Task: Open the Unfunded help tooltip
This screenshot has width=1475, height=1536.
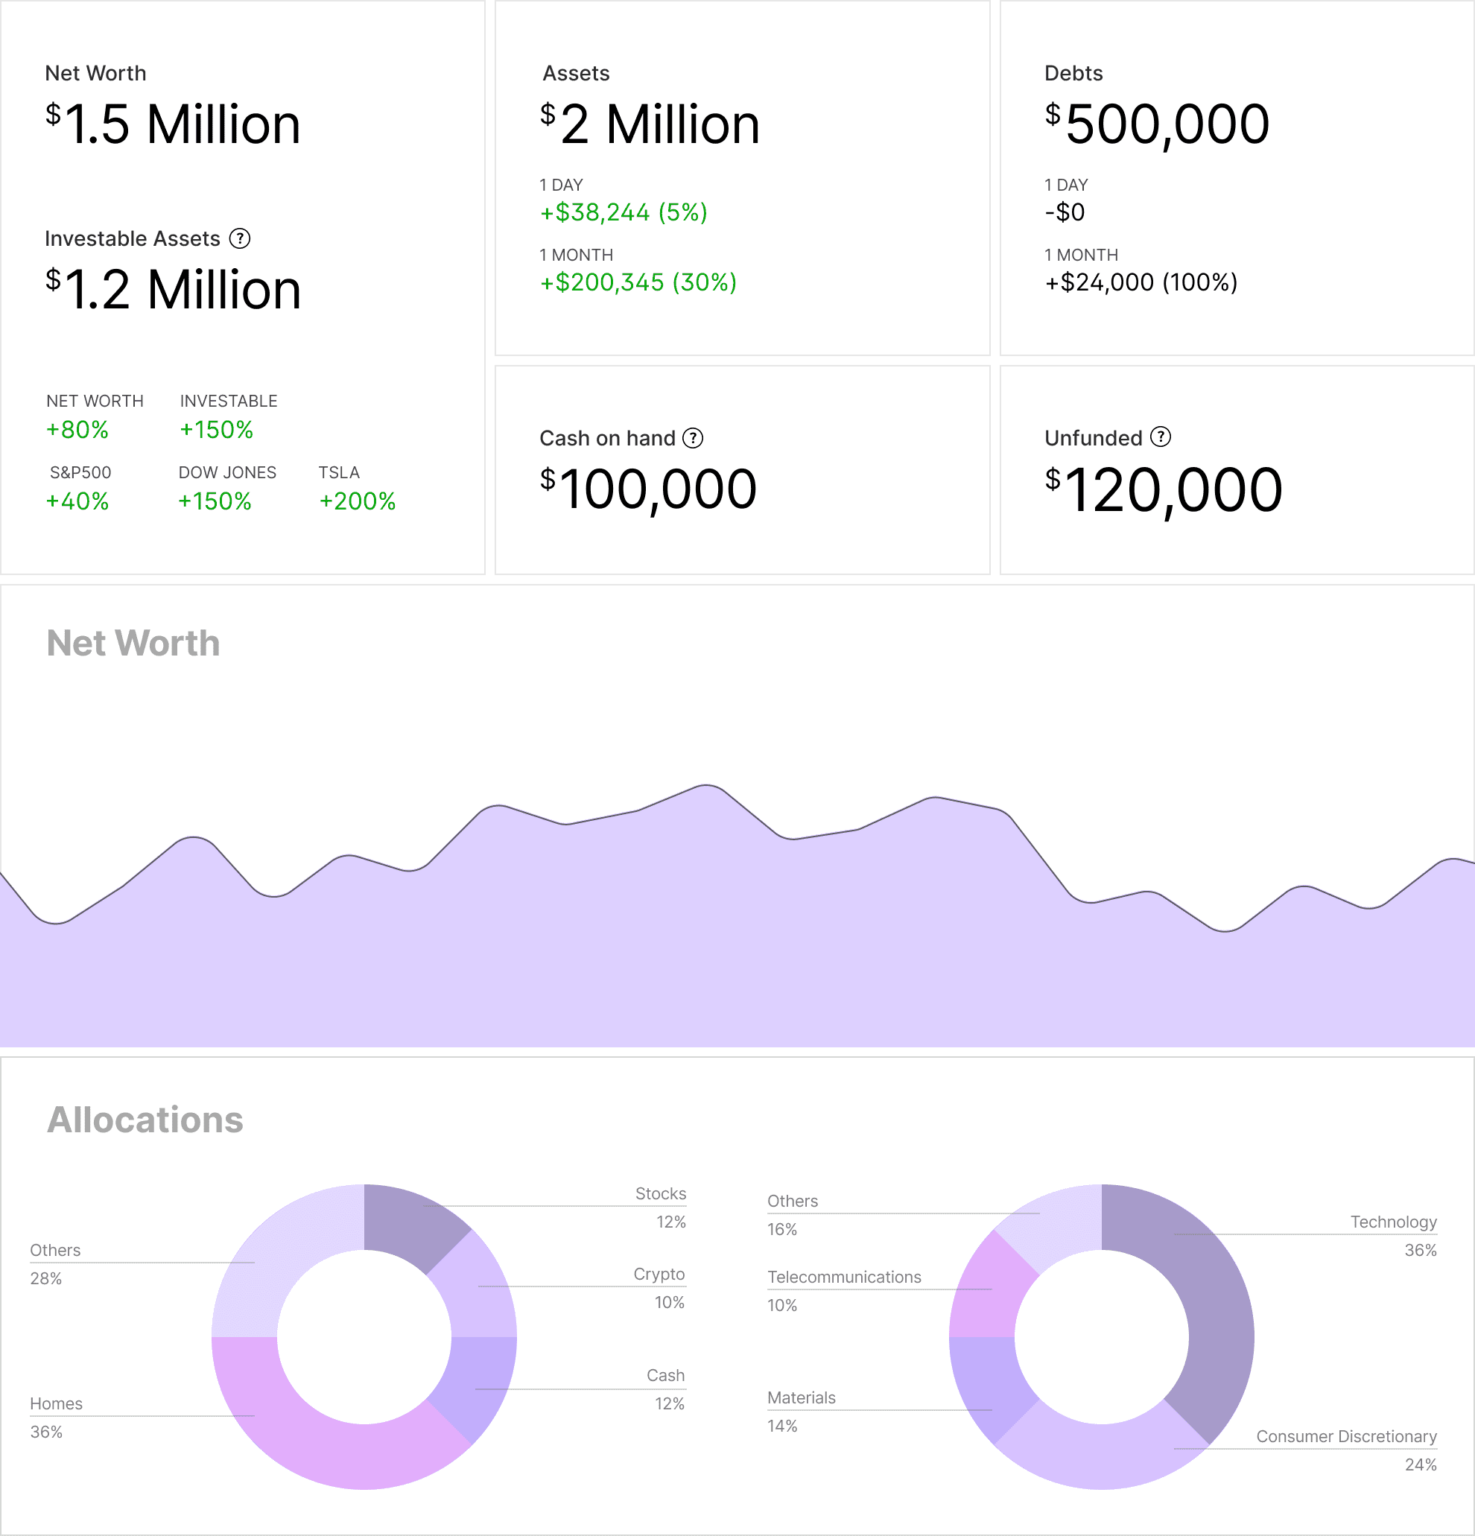Action: tap(1160, 437)
